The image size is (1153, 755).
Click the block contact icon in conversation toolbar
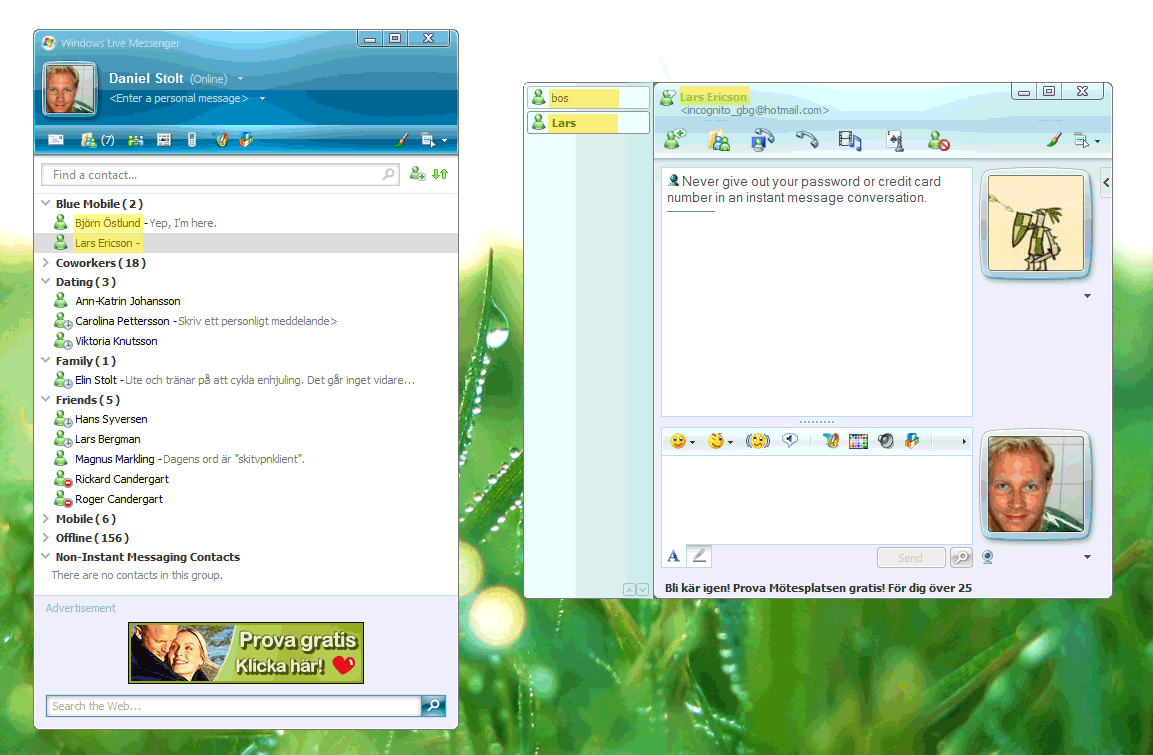(937, 141)
